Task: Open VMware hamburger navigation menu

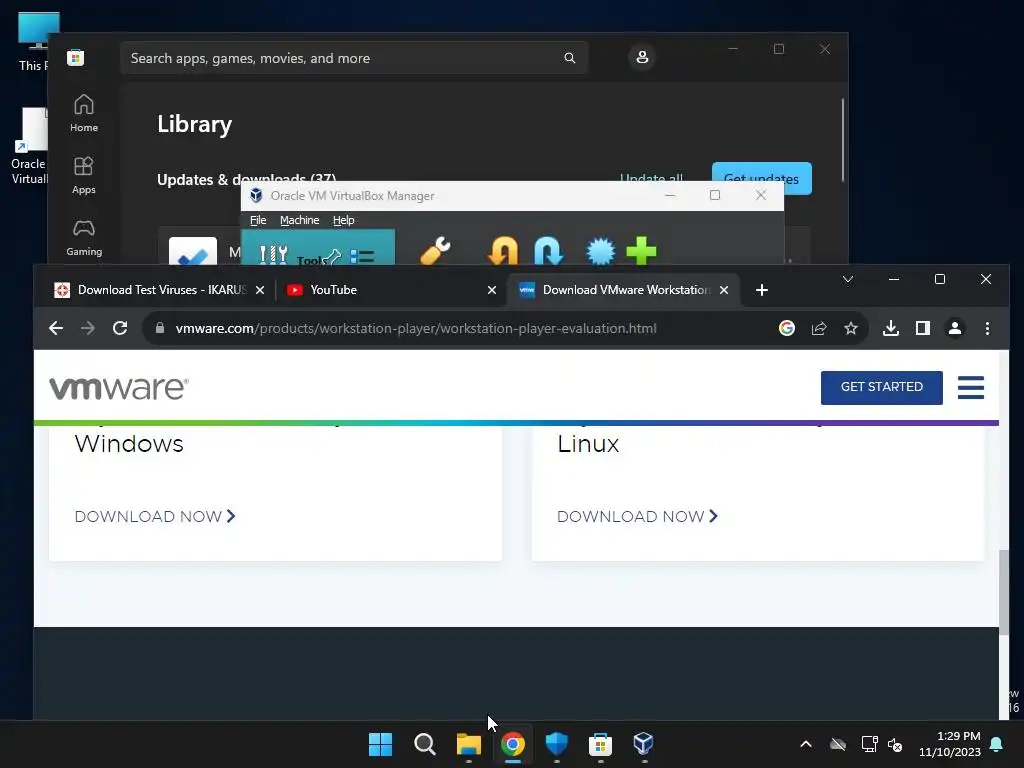Action: coord(970,387)
